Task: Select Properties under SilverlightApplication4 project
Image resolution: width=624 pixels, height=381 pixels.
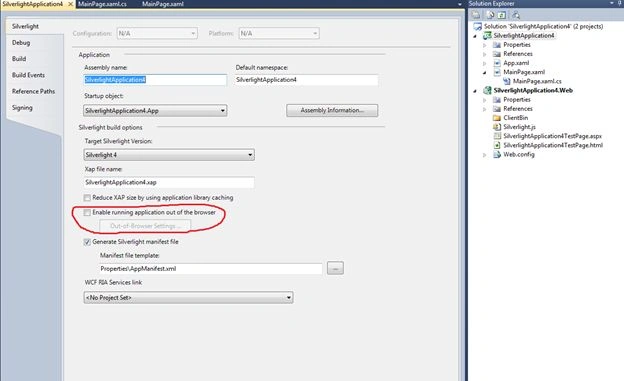Action: 517,45
